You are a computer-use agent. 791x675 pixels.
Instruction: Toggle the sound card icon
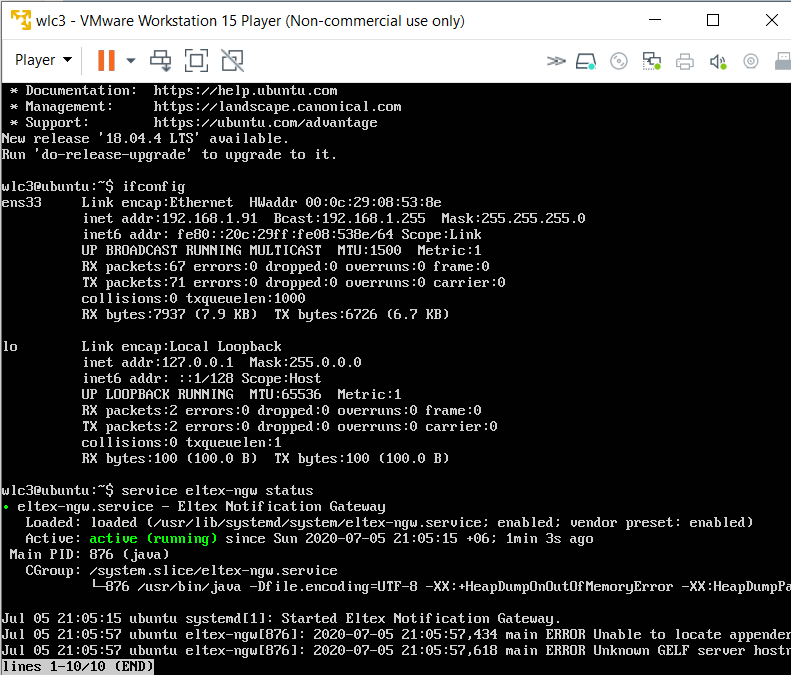[x=718, y=62]
